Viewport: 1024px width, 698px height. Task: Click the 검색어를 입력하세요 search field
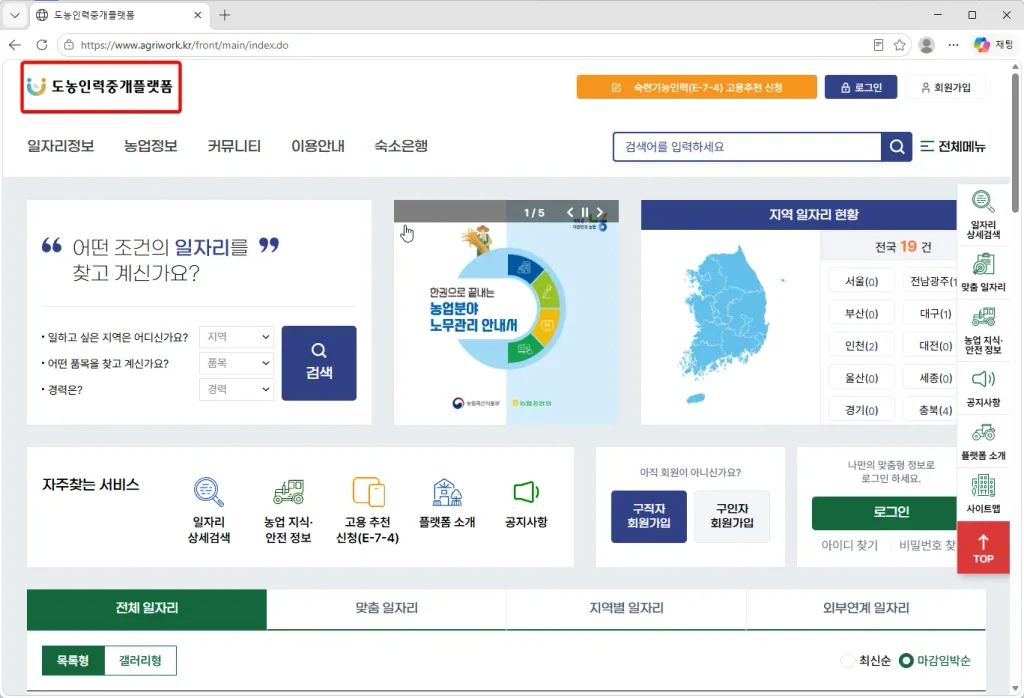point(747,147)
